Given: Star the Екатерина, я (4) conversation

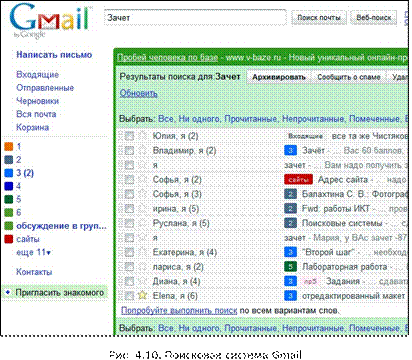Looking at the screenshot, I should pyautogui.click(x=142, y=252).
